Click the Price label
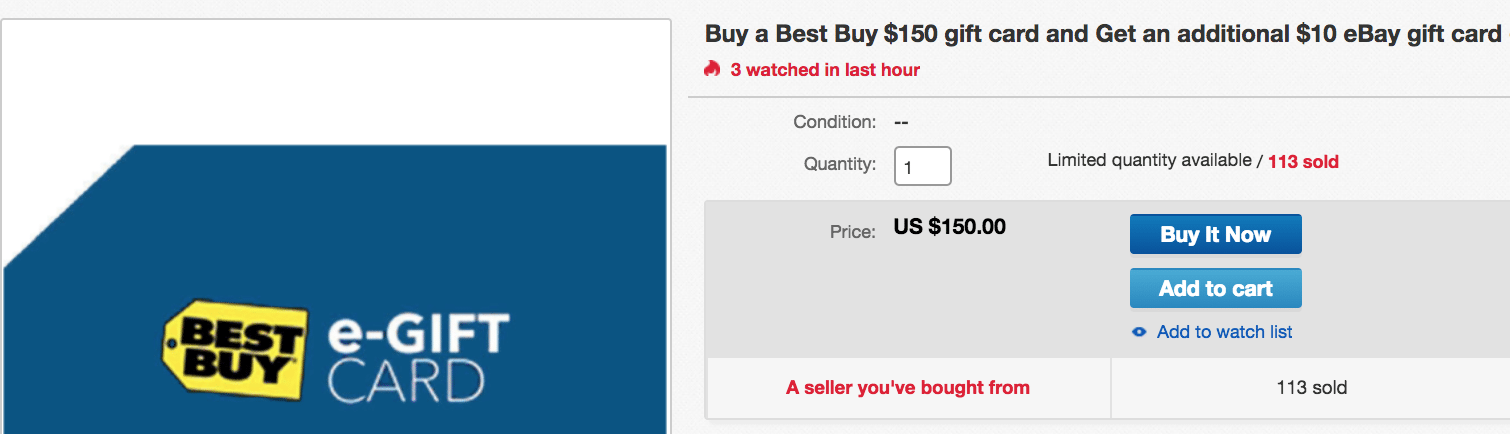 [853, 232]
